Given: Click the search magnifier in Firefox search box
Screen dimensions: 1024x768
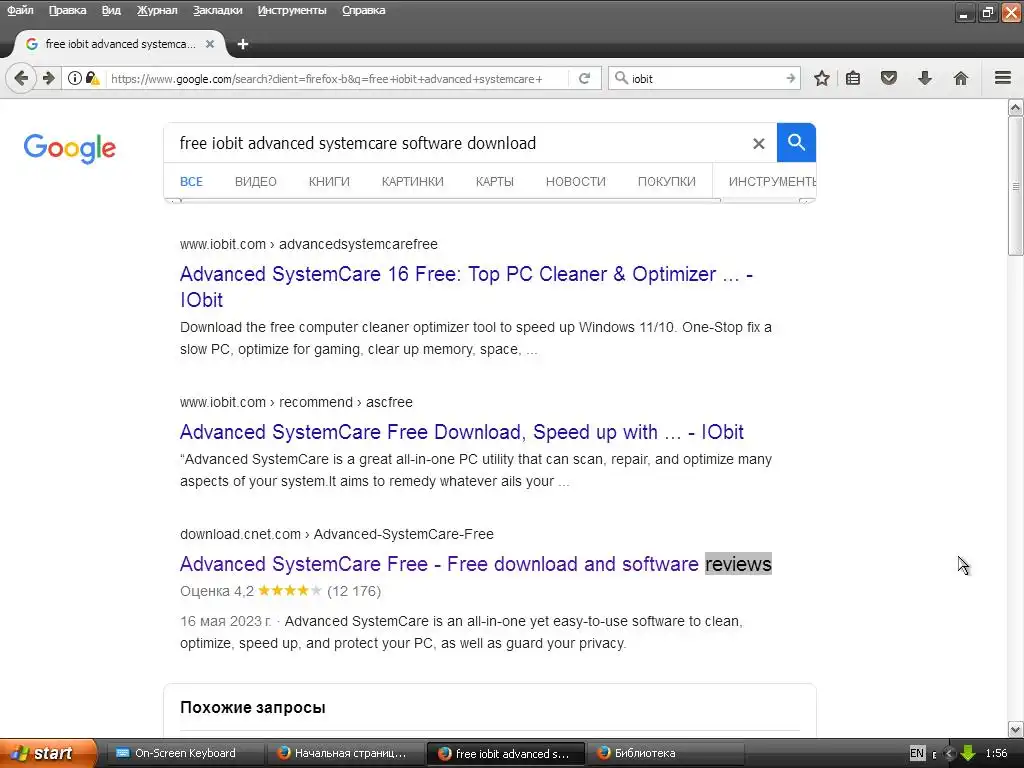Looking at the screenshot, I should point(621,78).
